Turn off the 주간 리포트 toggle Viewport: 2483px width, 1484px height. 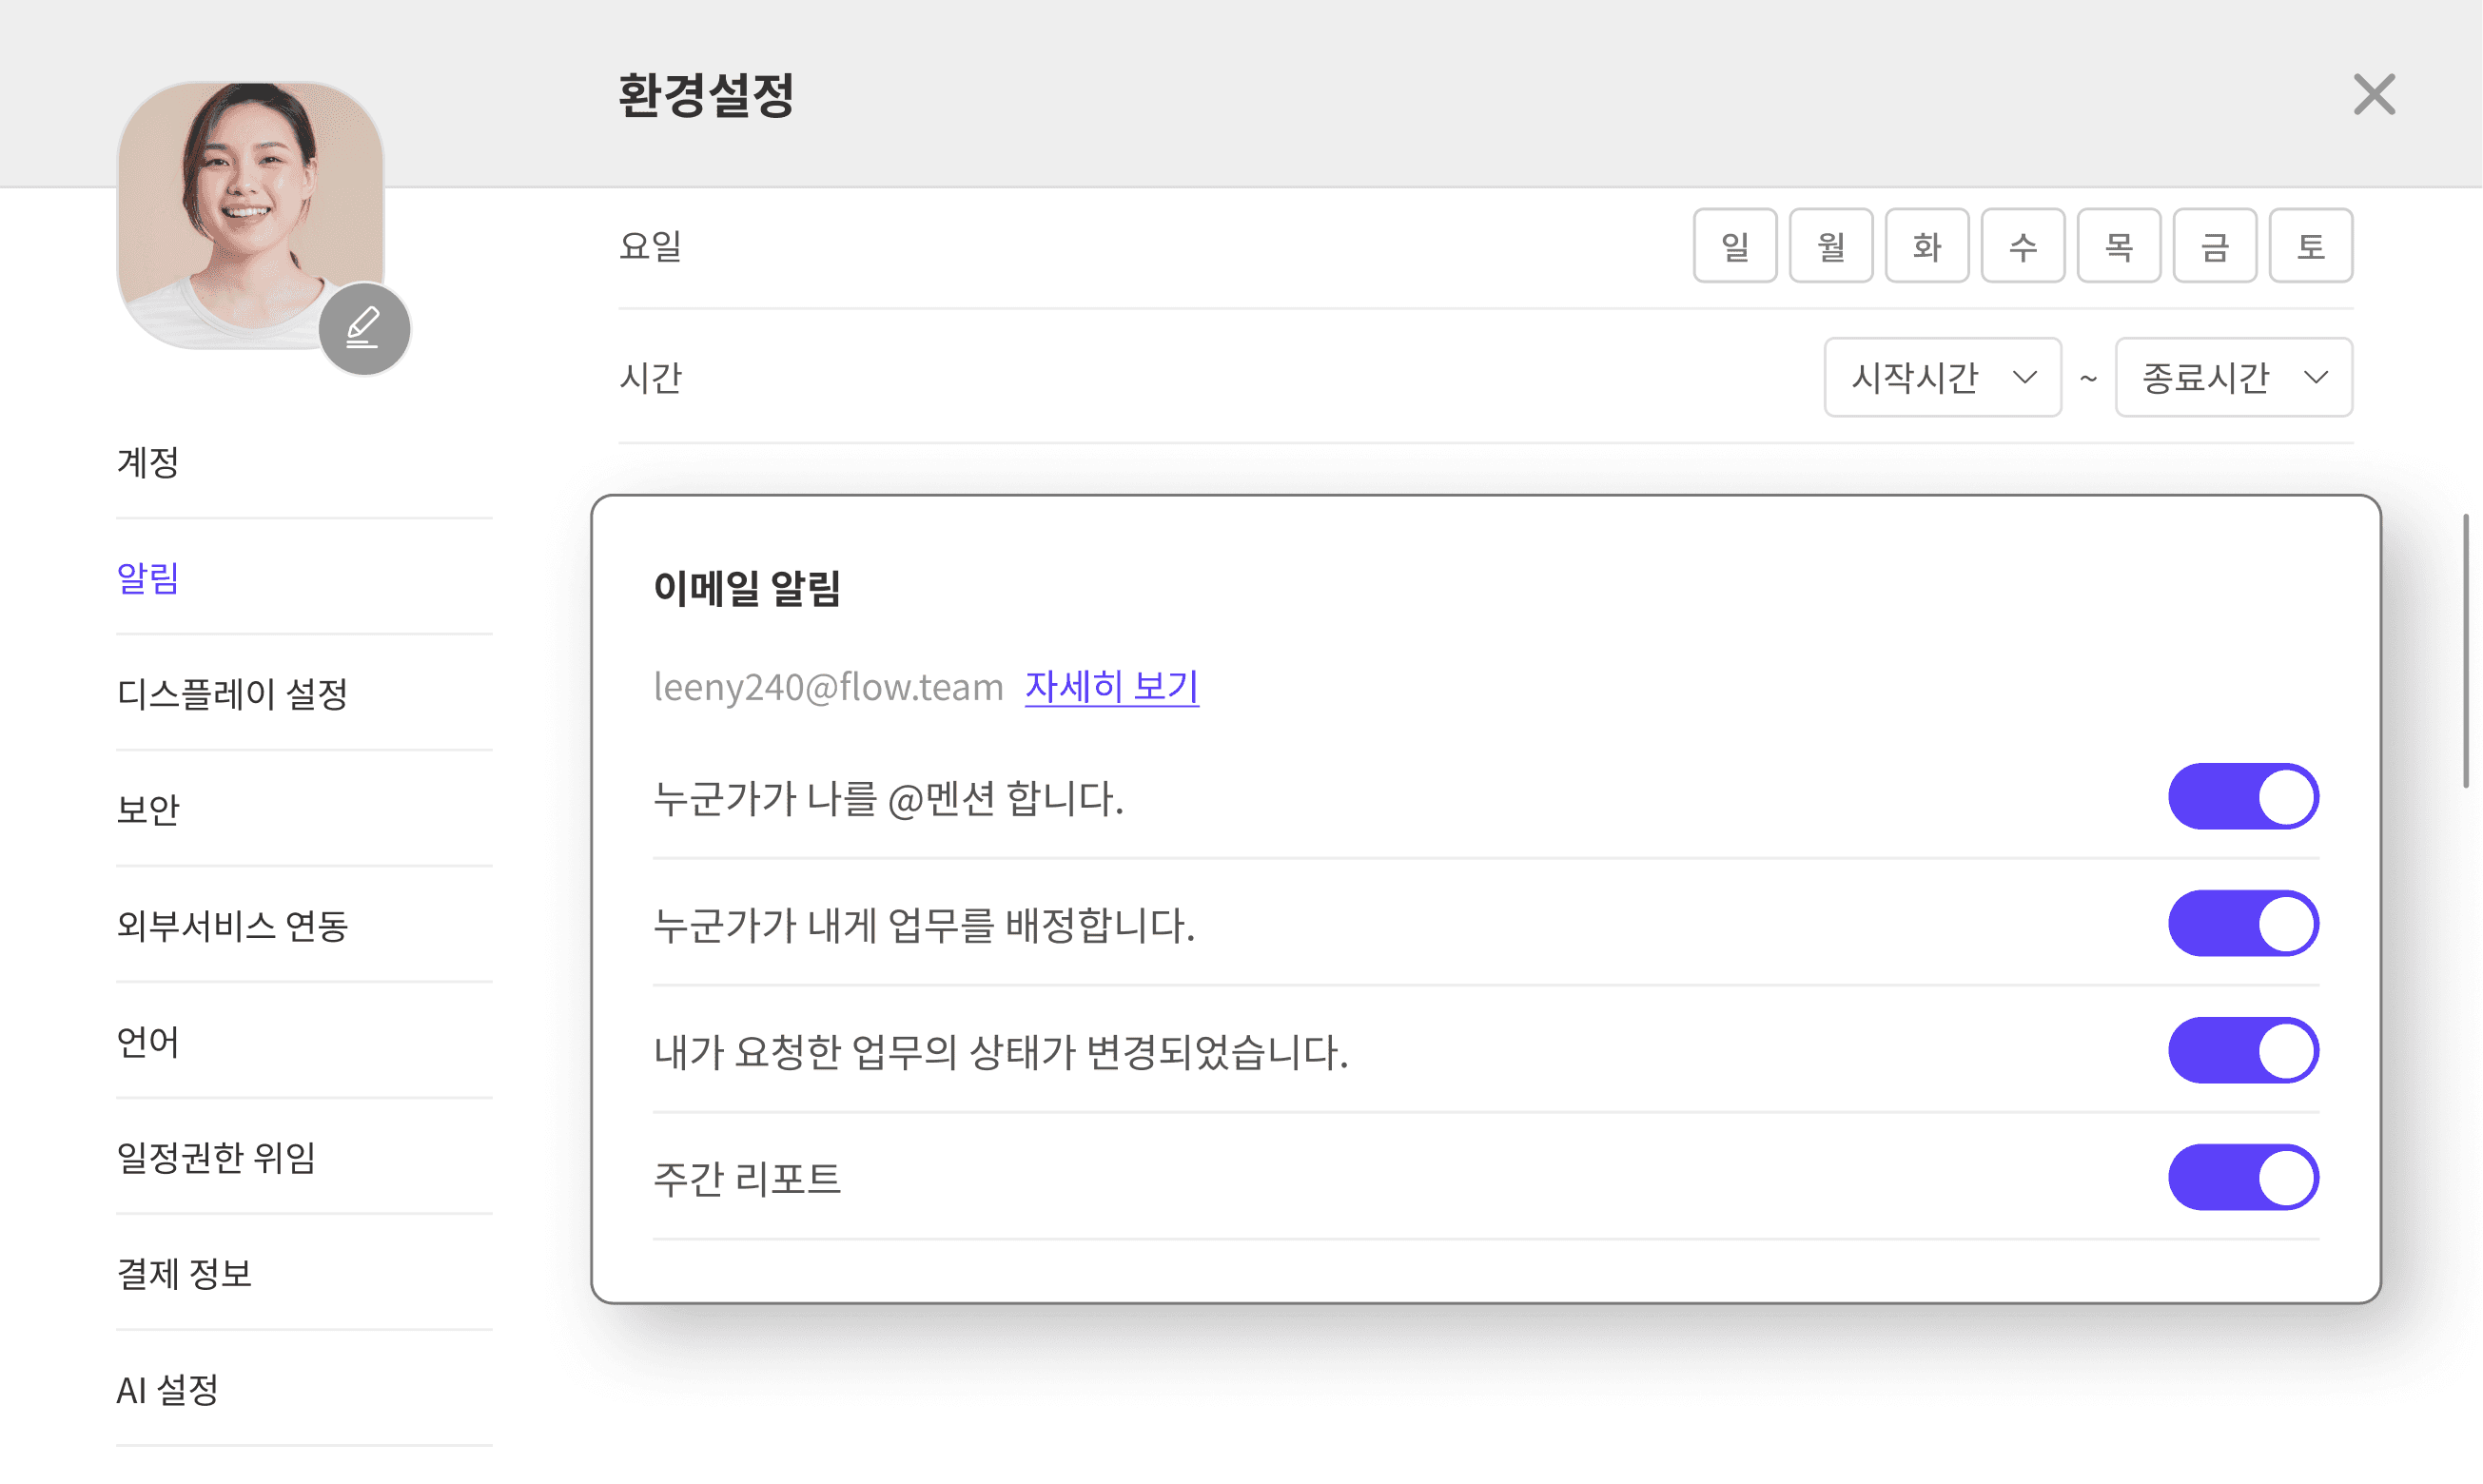click(2242, 1178)
